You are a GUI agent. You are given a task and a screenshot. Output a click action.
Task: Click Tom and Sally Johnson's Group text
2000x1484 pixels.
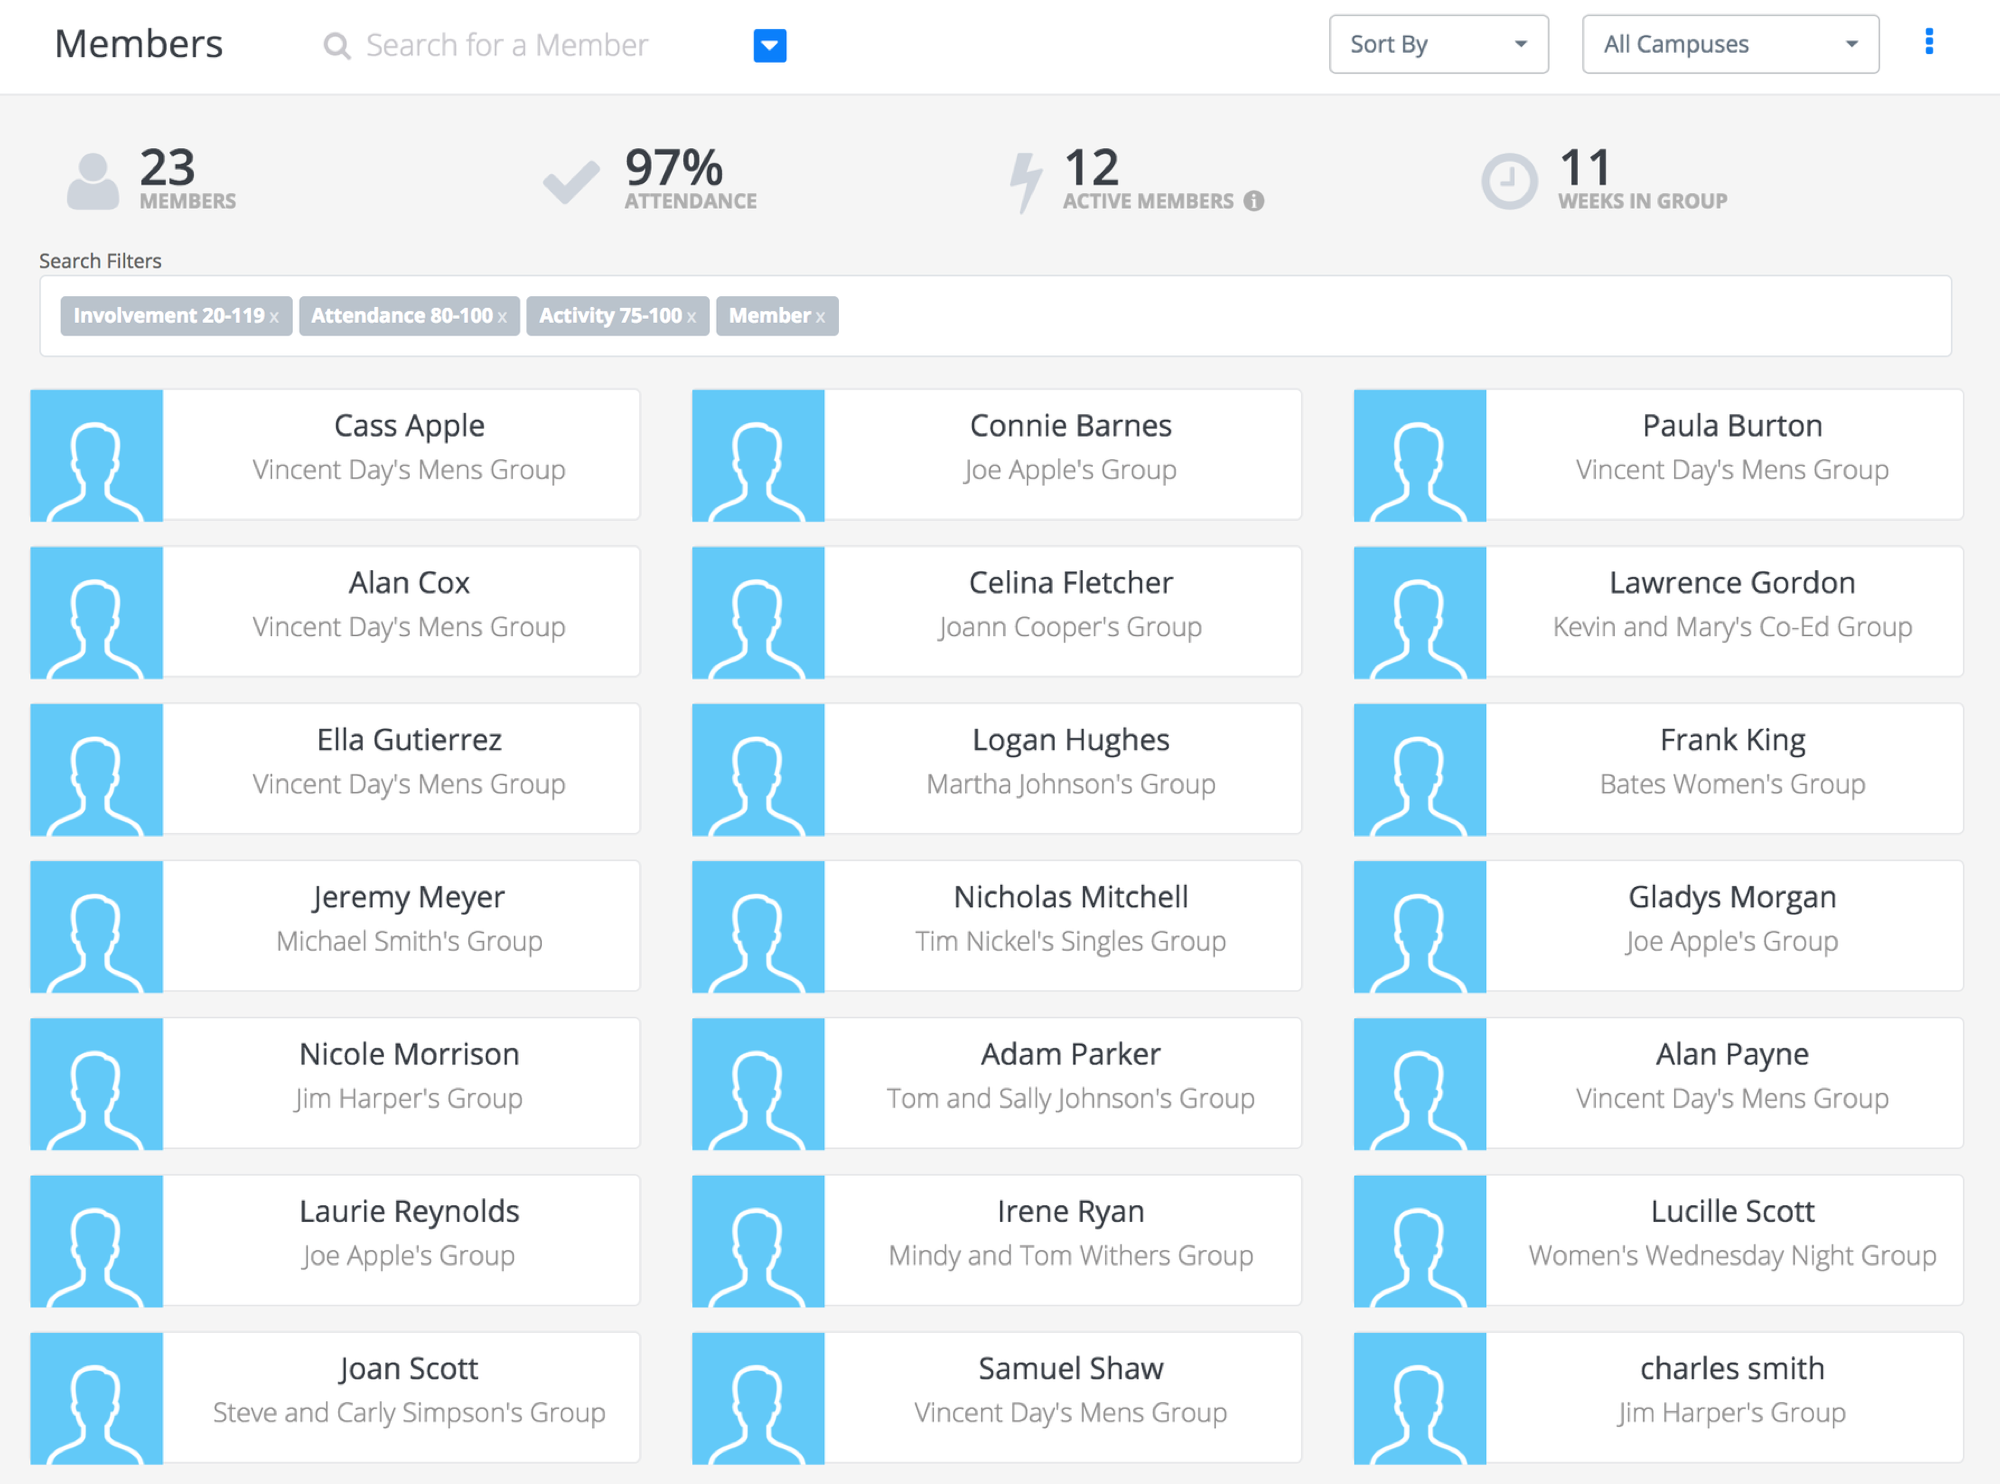pos(1071,1098)
